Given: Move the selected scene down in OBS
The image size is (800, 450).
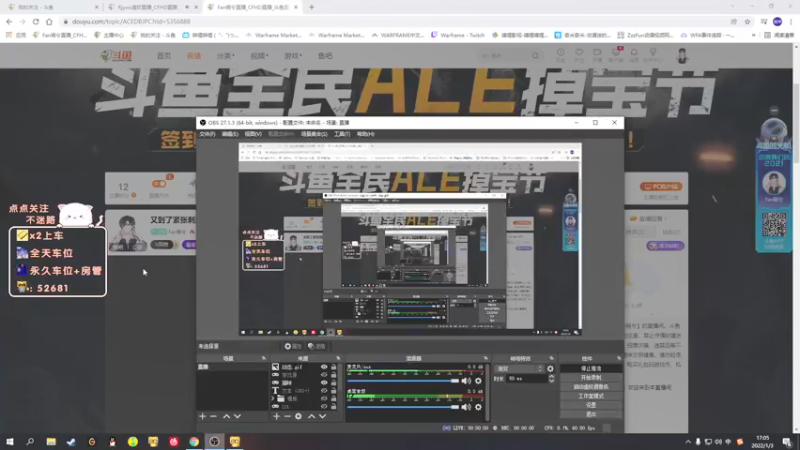Looking at the screenshot, I should click(x=237, y=416).
